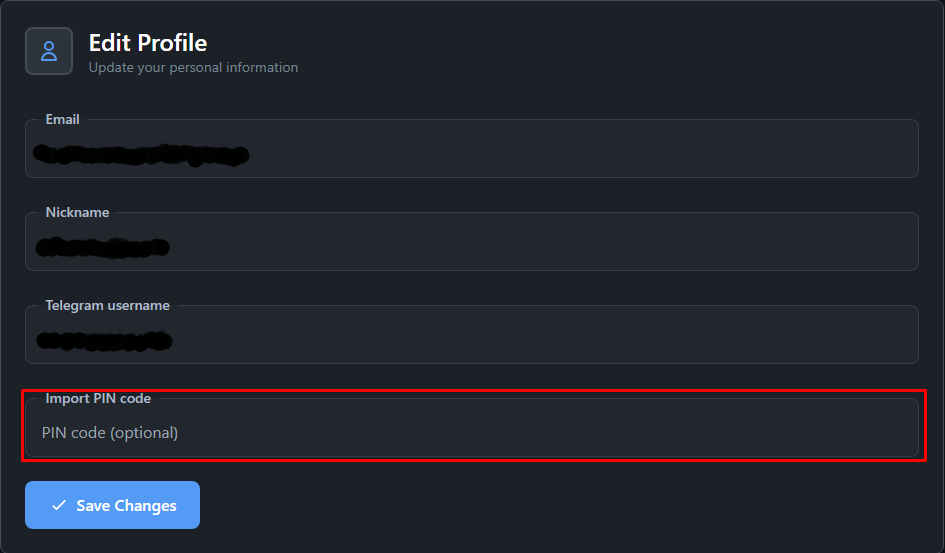
Task: Click the Nickname field label
Action: click(77, 212)
